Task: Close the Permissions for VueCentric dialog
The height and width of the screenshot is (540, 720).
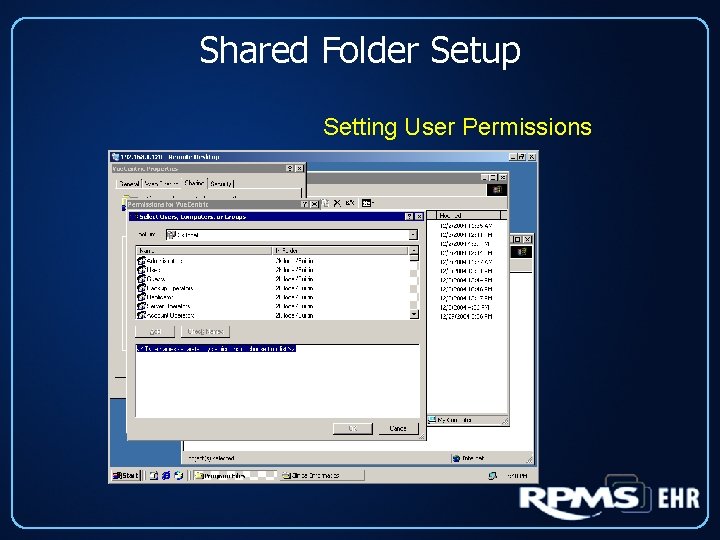Action: 315,204
